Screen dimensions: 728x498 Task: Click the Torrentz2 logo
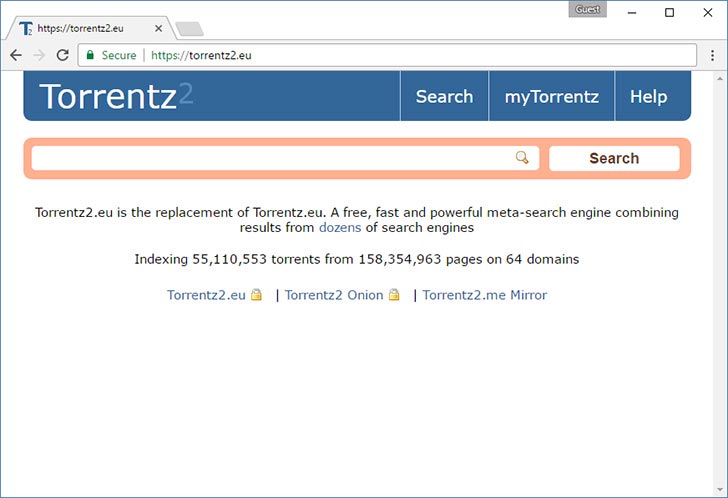point(116,96)
